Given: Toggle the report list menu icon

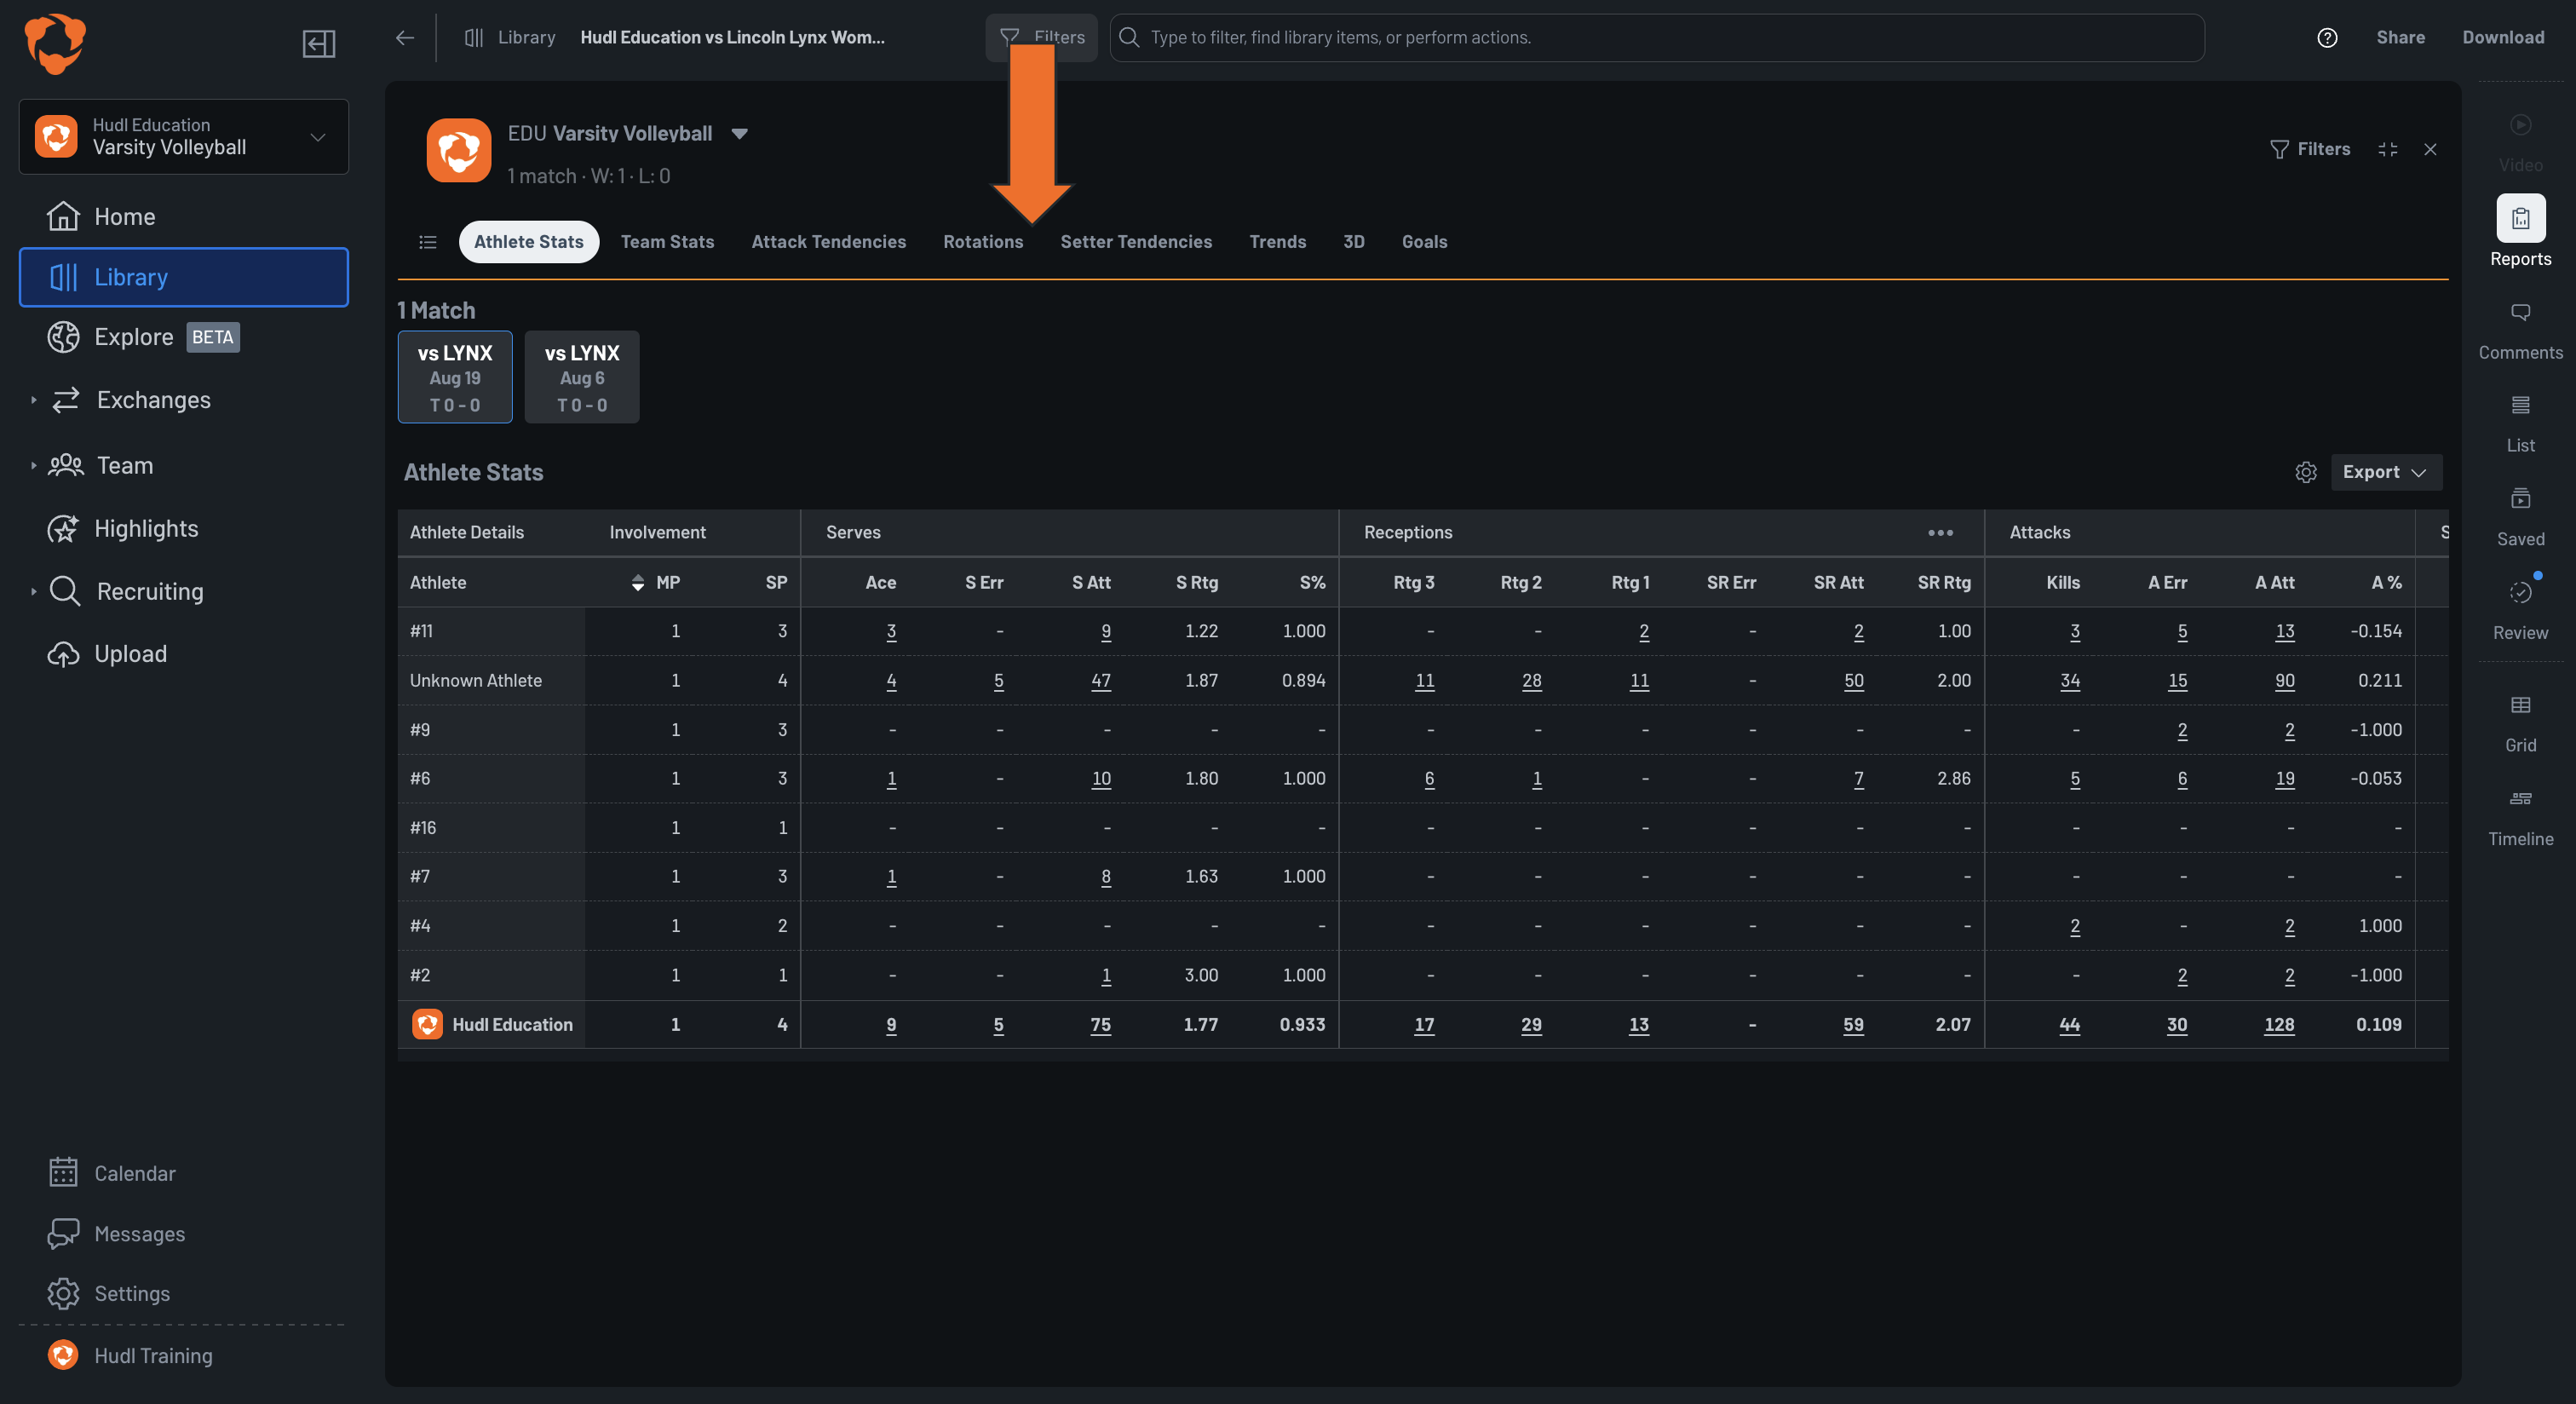Looking at the screenshot, I should point(428,242).
